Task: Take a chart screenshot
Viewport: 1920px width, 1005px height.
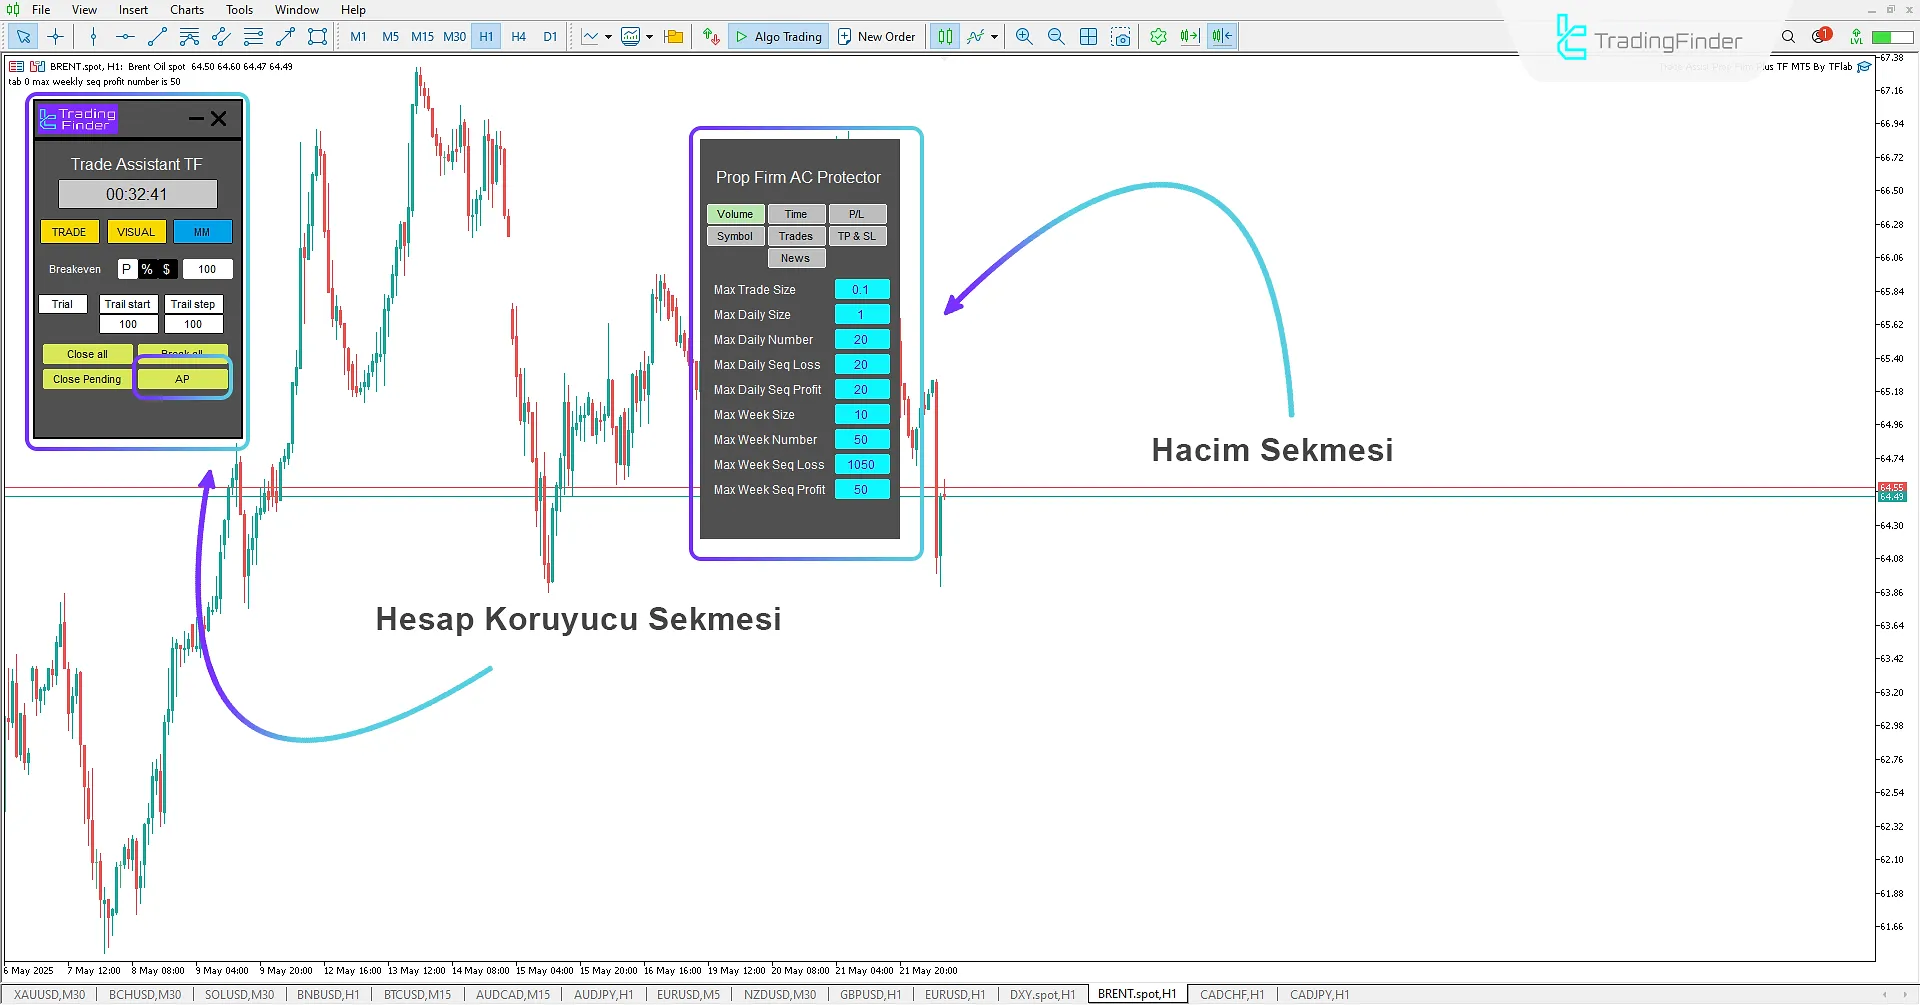Action: coord(1121,36)
